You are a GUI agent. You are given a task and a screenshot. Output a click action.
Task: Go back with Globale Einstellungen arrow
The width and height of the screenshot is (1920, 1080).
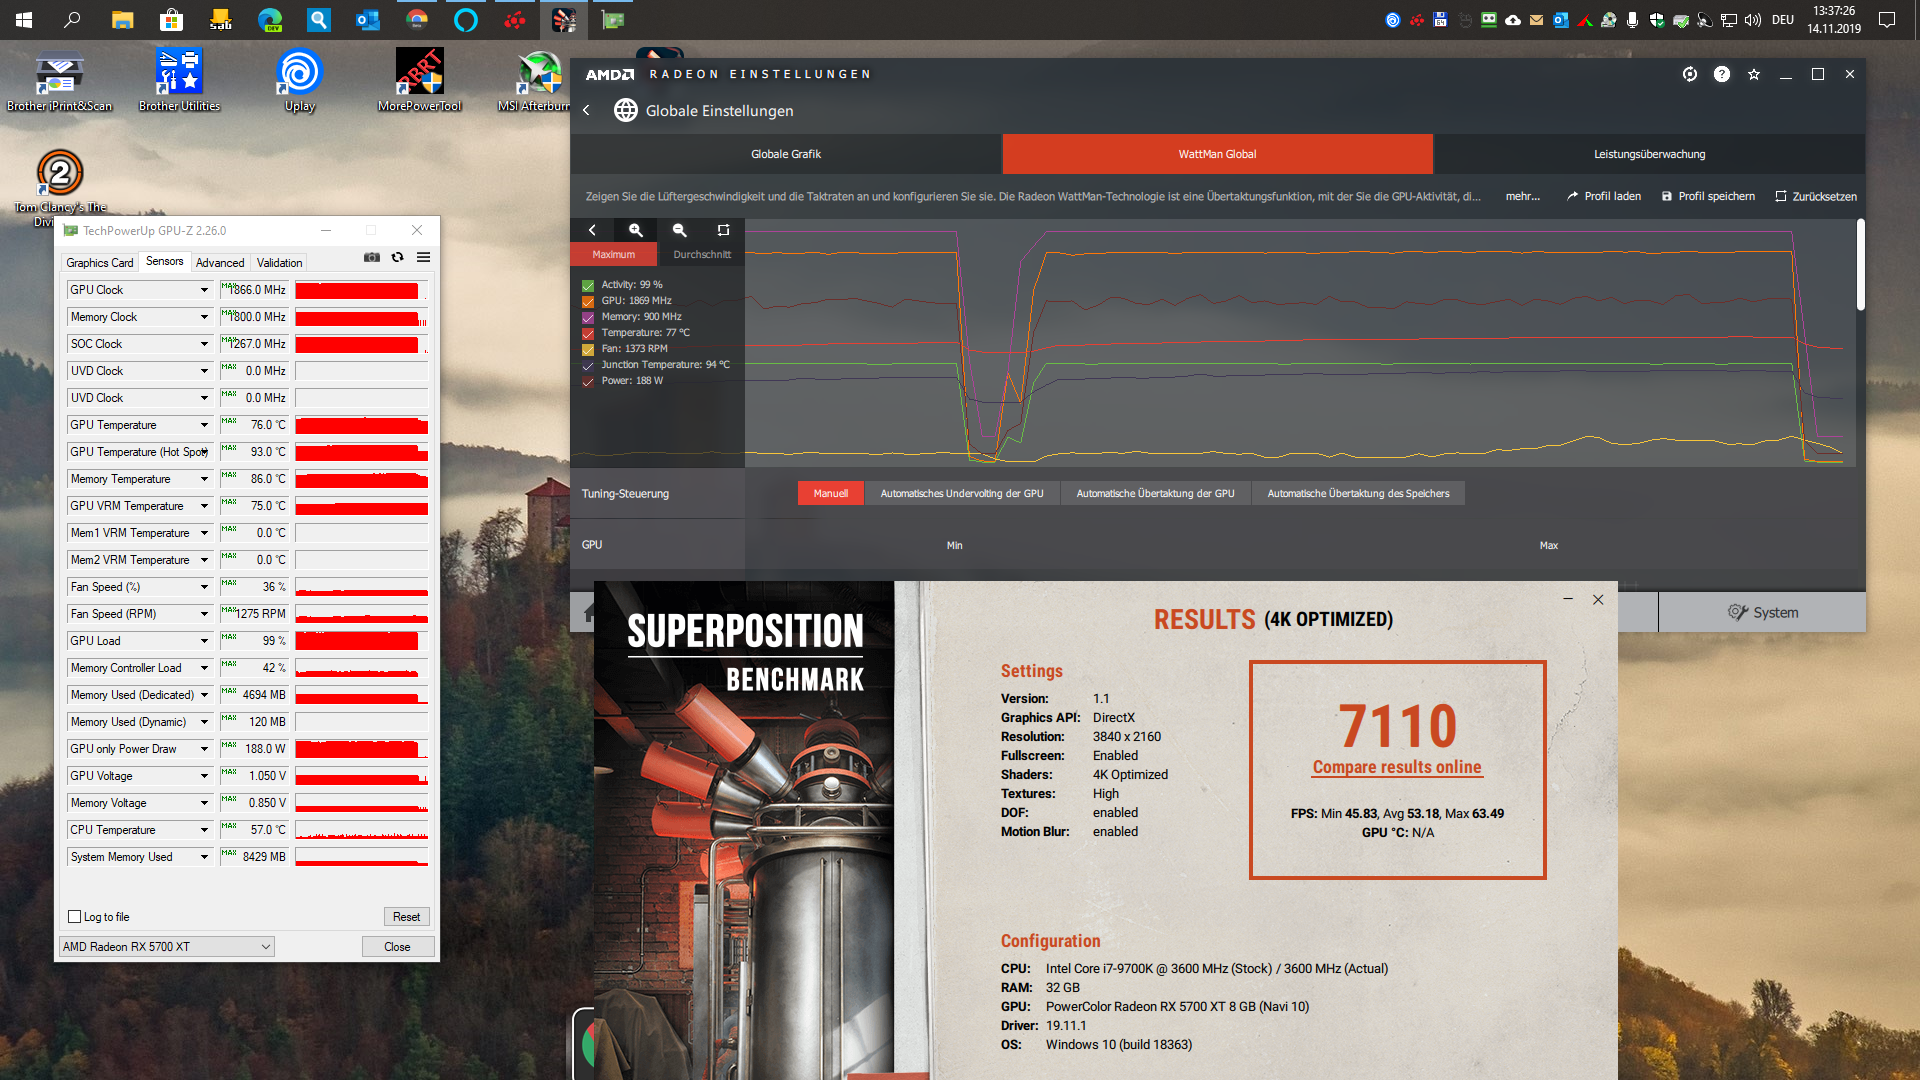(x=586, y=110)
